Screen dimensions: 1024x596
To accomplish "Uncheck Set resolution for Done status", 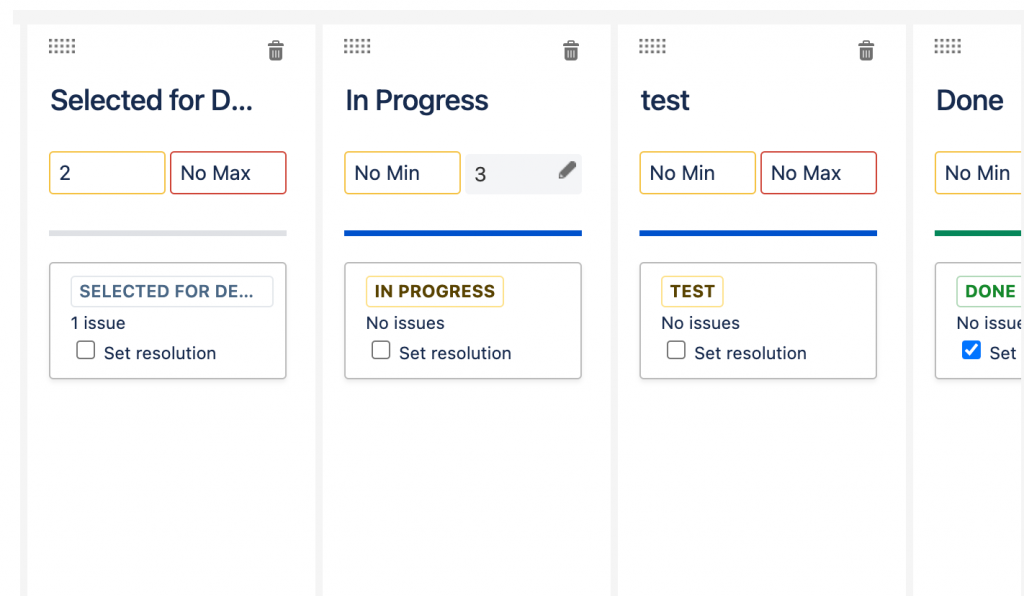I will pos(971,351).
